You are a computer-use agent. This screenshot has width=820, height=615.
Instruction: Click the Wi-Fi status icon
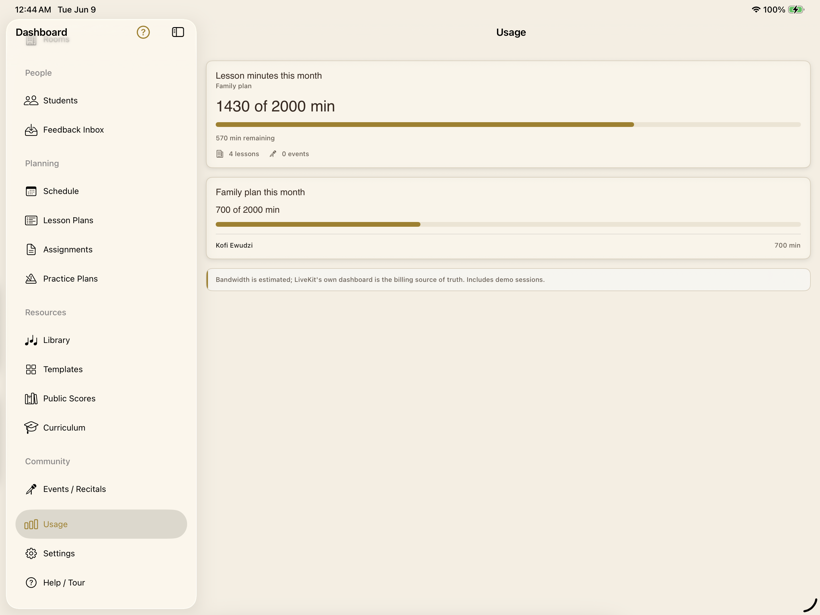[756, 9]
